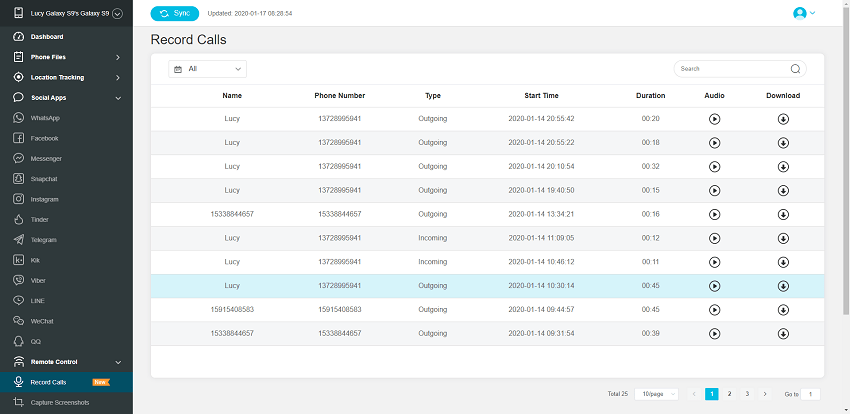Open Facebook in the sidebar

(x=66, y=138)
